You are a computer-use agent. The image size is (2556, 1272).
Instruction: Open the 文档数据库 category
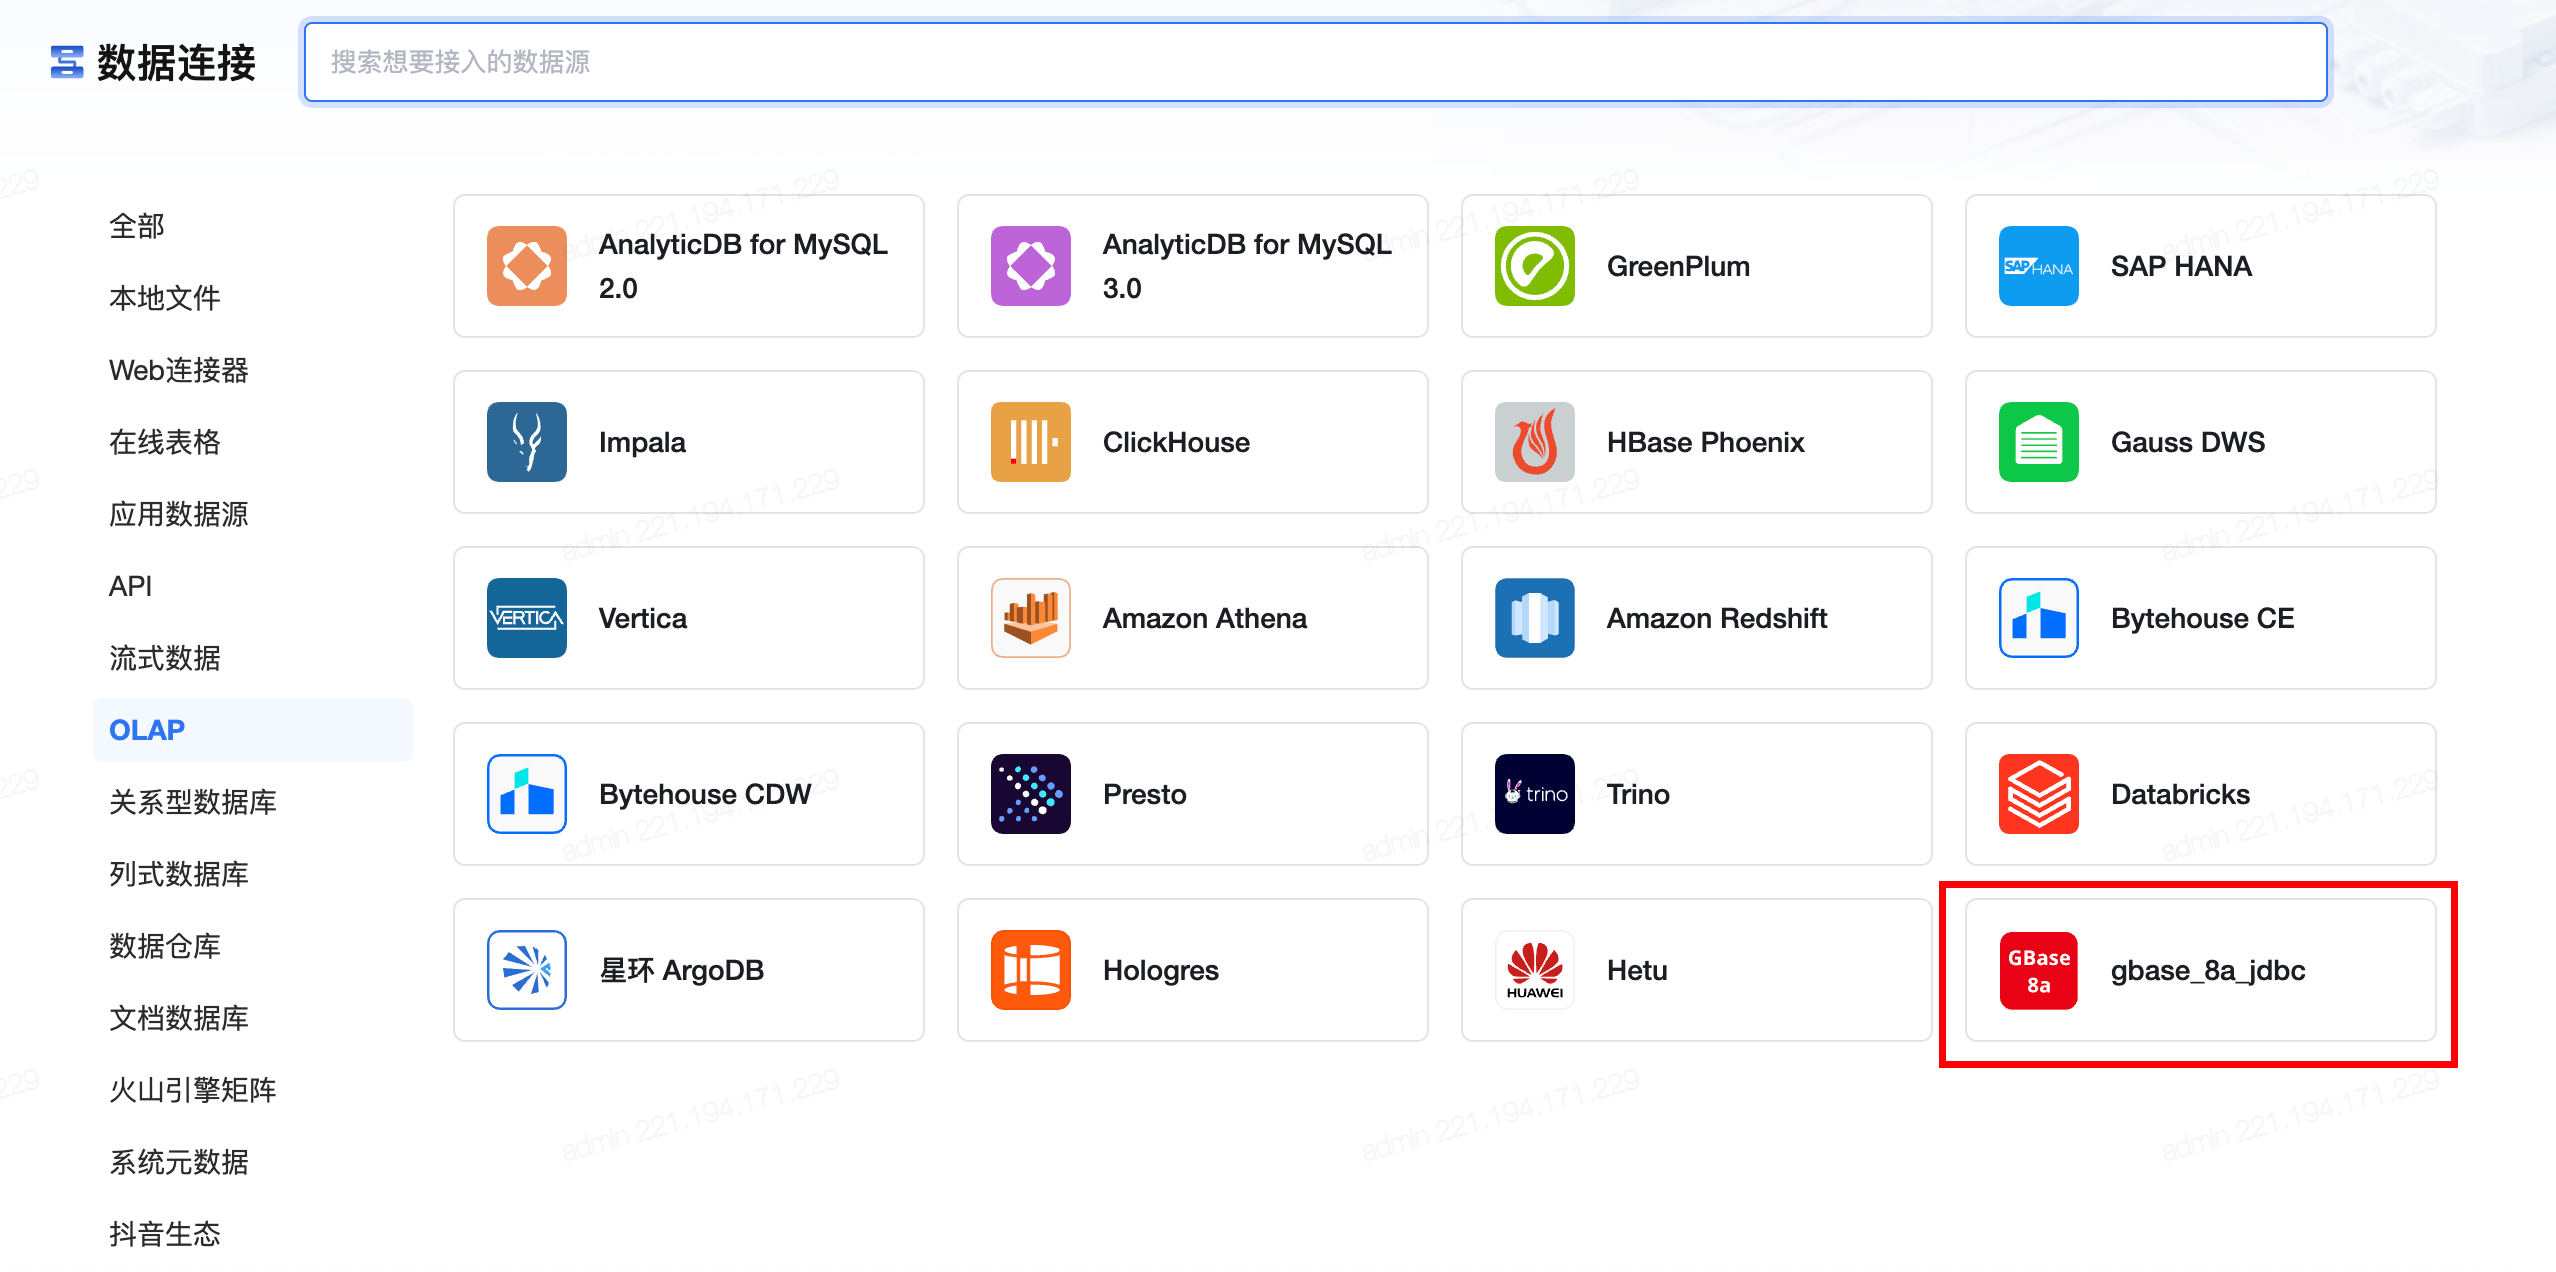click(x=253, y=1018)
